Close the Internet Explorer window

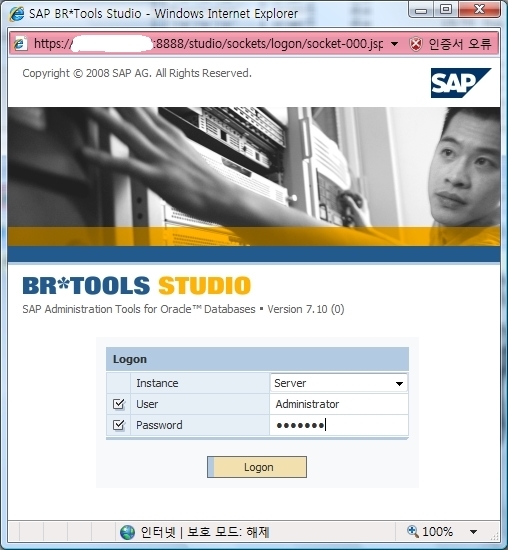tap(479, 9)
